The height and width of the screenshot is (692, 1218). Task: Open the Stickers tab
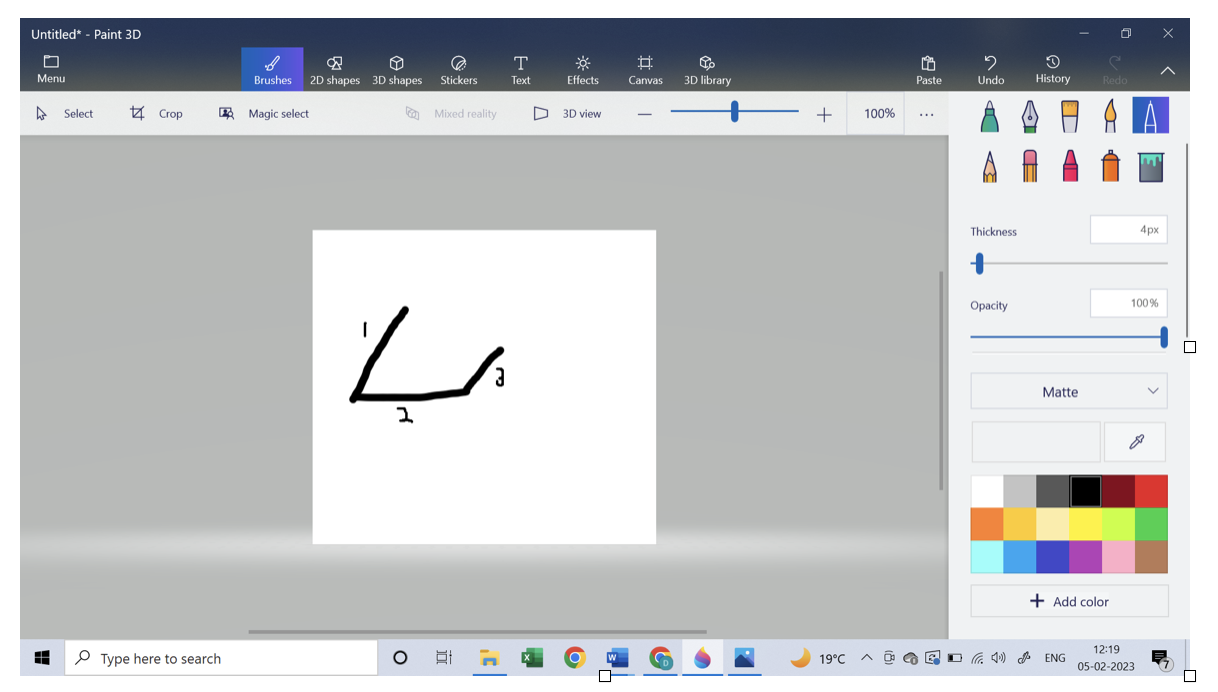coord(459,69)
